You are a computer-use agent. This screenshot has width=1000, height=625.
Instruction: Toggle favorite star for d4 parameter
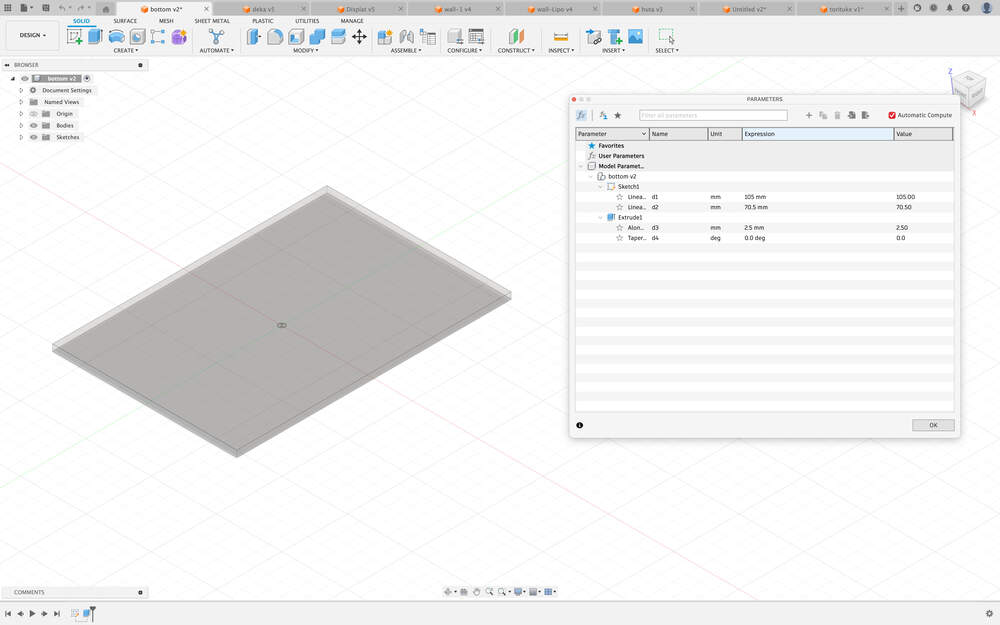[x=619, y=238]
